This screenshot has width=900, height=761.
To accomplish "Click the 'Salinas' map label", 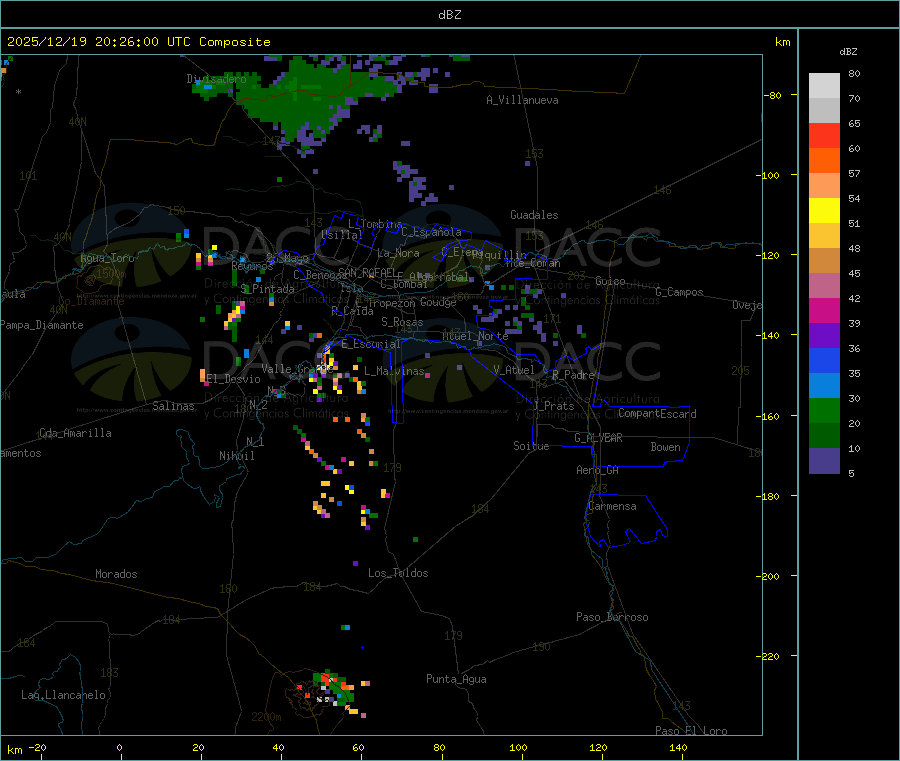I will click(173, 406).
